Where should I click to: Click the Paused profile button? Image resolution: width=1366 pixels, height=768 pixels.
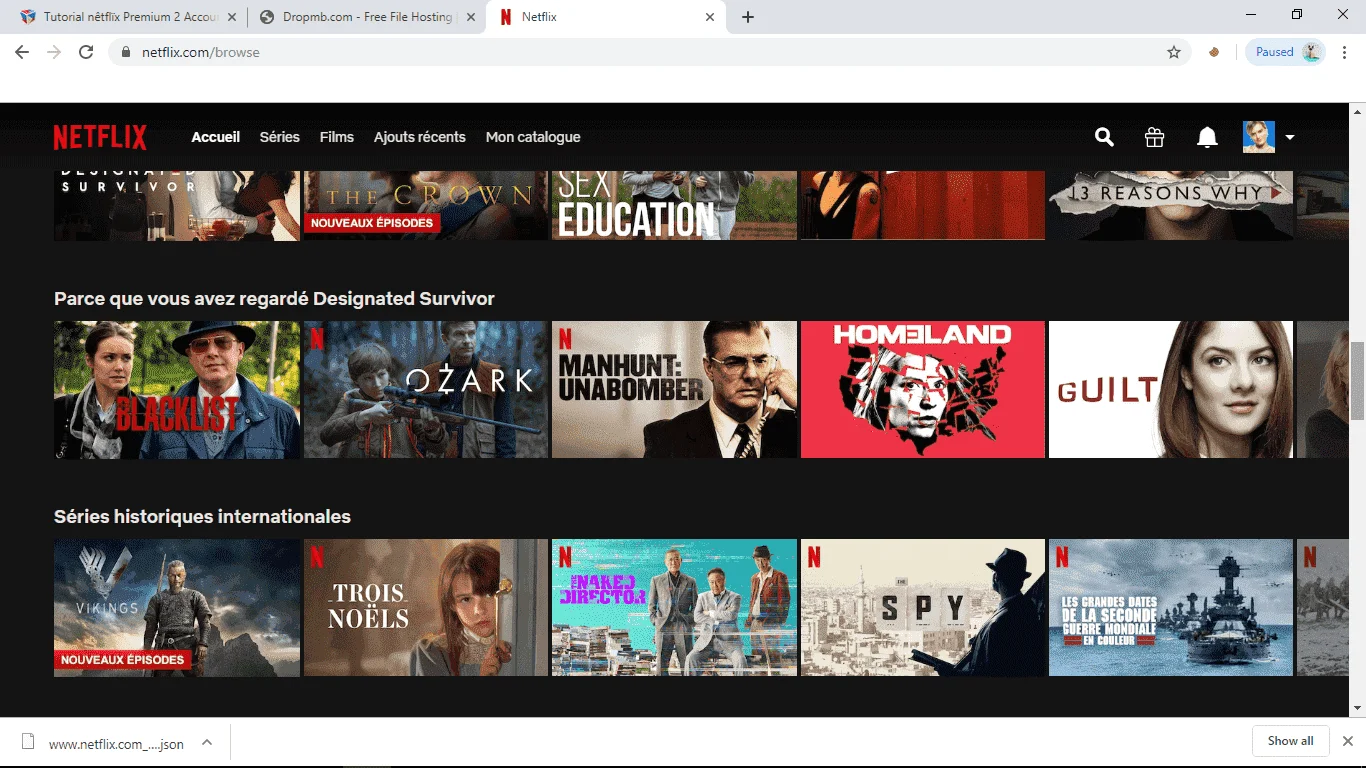click(x=1285, y=52)
